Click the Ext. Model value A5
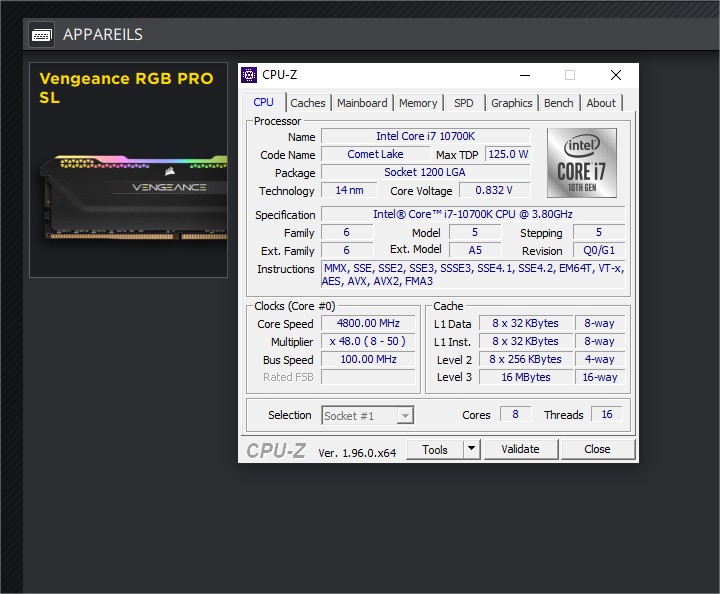 (x=475, y=250)
